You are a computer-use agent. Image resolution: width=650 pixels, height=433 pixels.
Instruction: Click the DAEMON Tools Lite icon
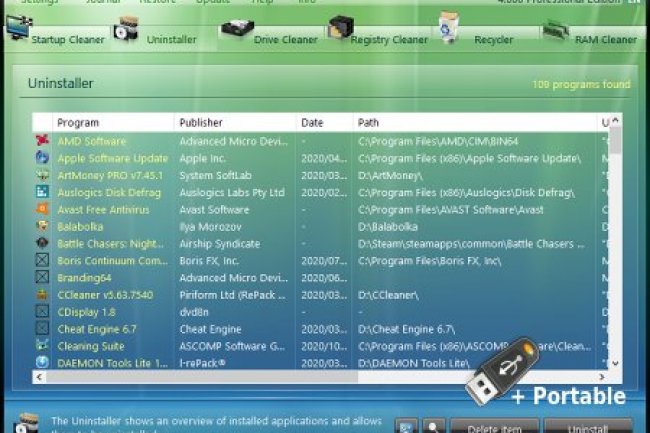point(42,363)
